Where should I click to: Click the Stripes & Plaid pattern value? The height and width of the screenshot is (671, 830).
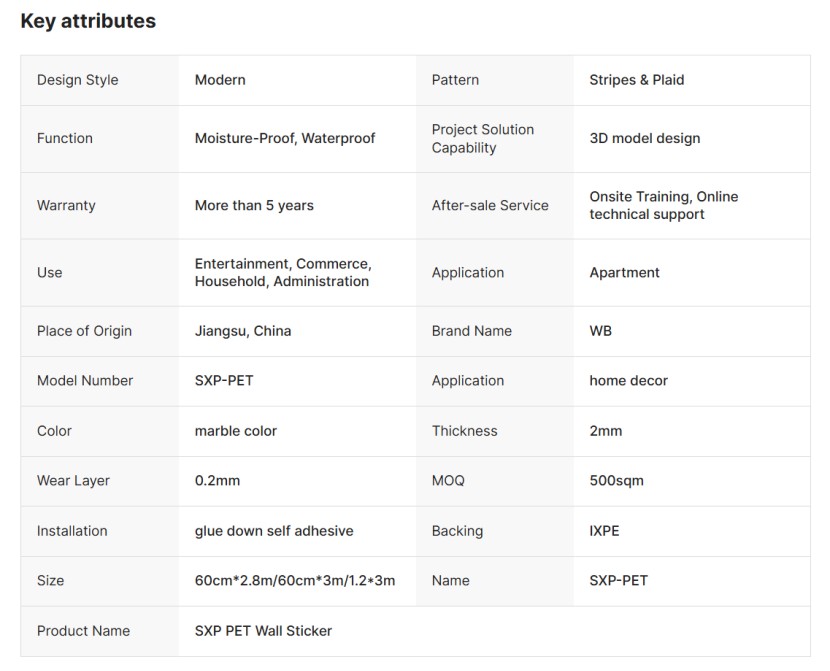point(636,80)
